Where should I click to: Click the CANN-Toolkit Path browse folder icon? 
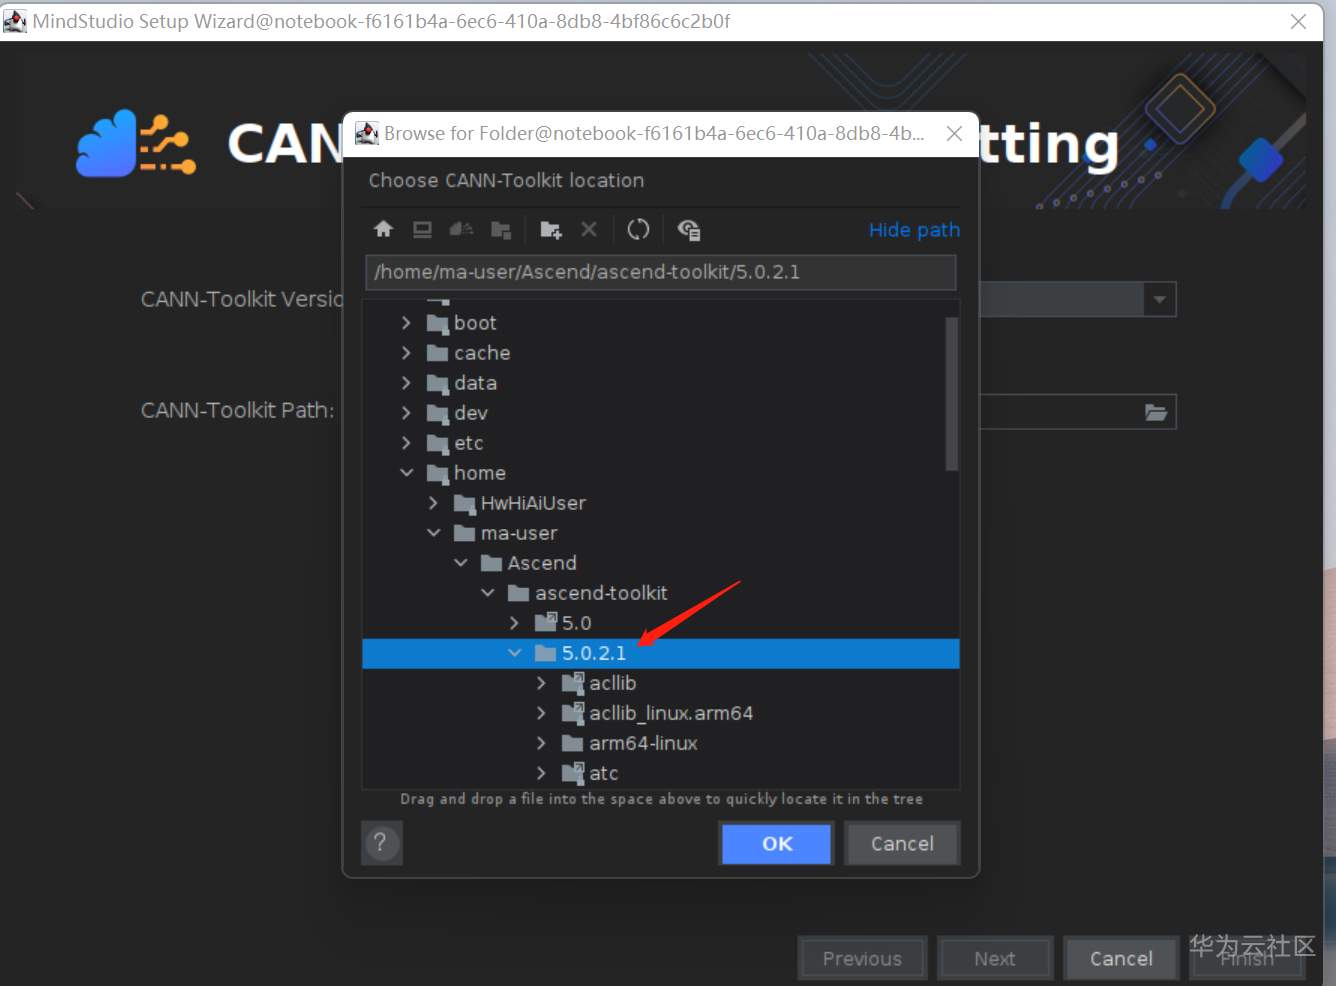(x=1156, y=412)
